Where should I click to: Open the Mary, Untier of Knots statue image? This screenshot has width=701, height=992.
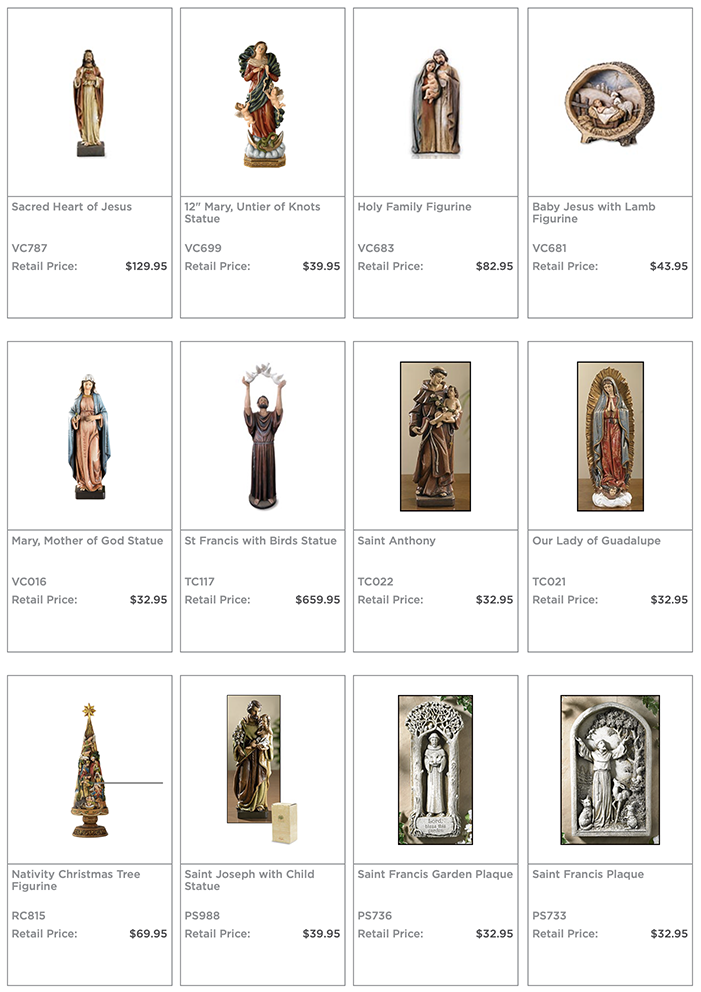(x=263, y=104)
